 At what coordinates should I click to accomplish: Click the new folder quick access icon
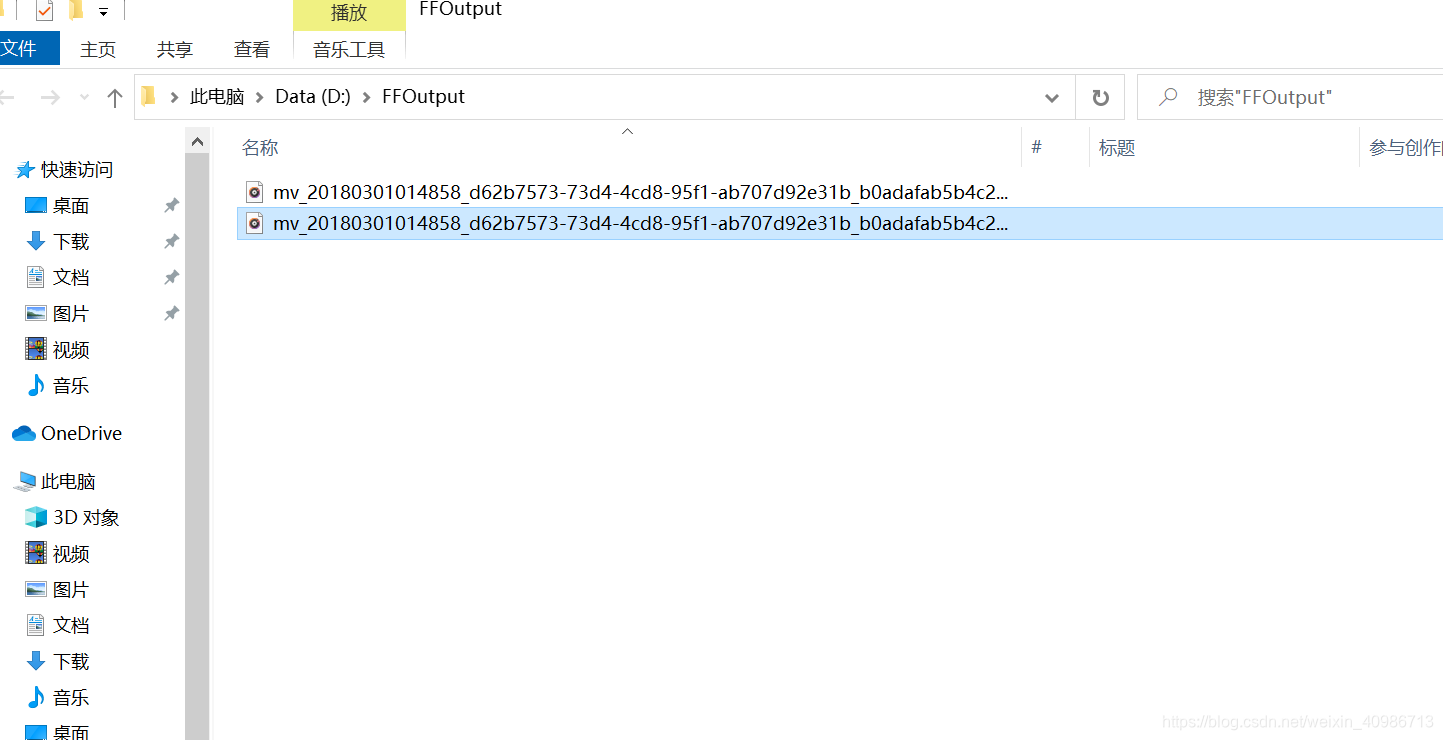tap(76, 11)
